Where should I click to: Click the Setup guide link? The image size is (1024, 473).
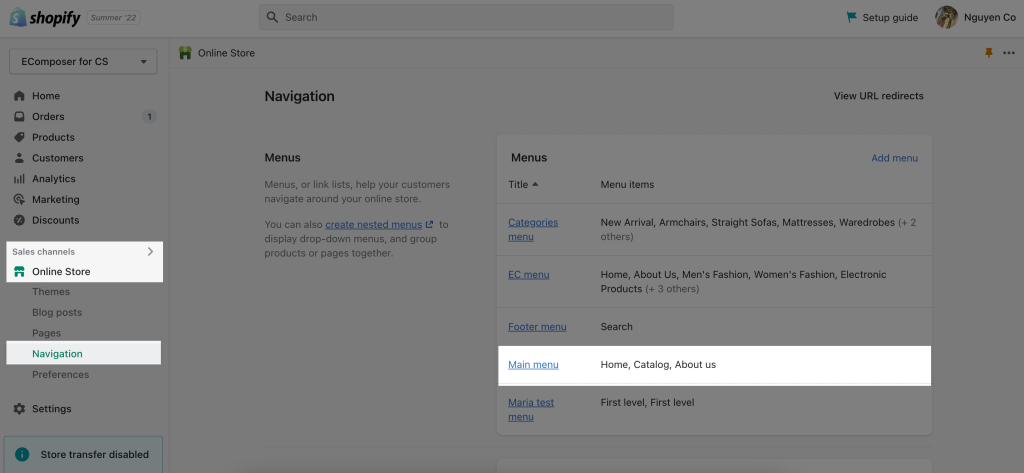point(890,18)
